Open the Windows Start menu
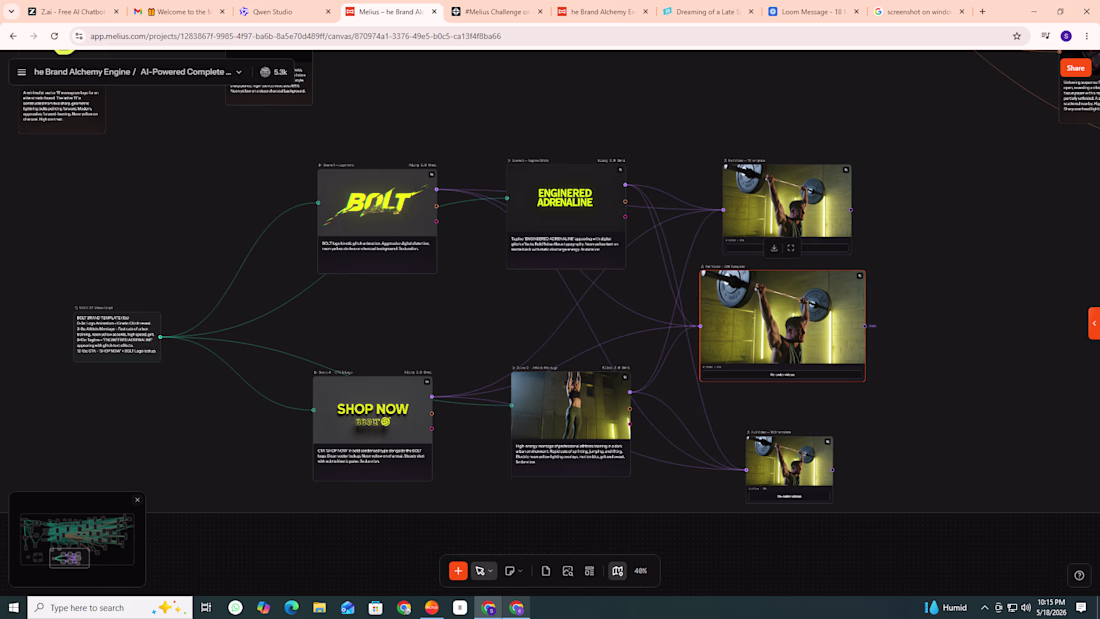 [13, 607]
